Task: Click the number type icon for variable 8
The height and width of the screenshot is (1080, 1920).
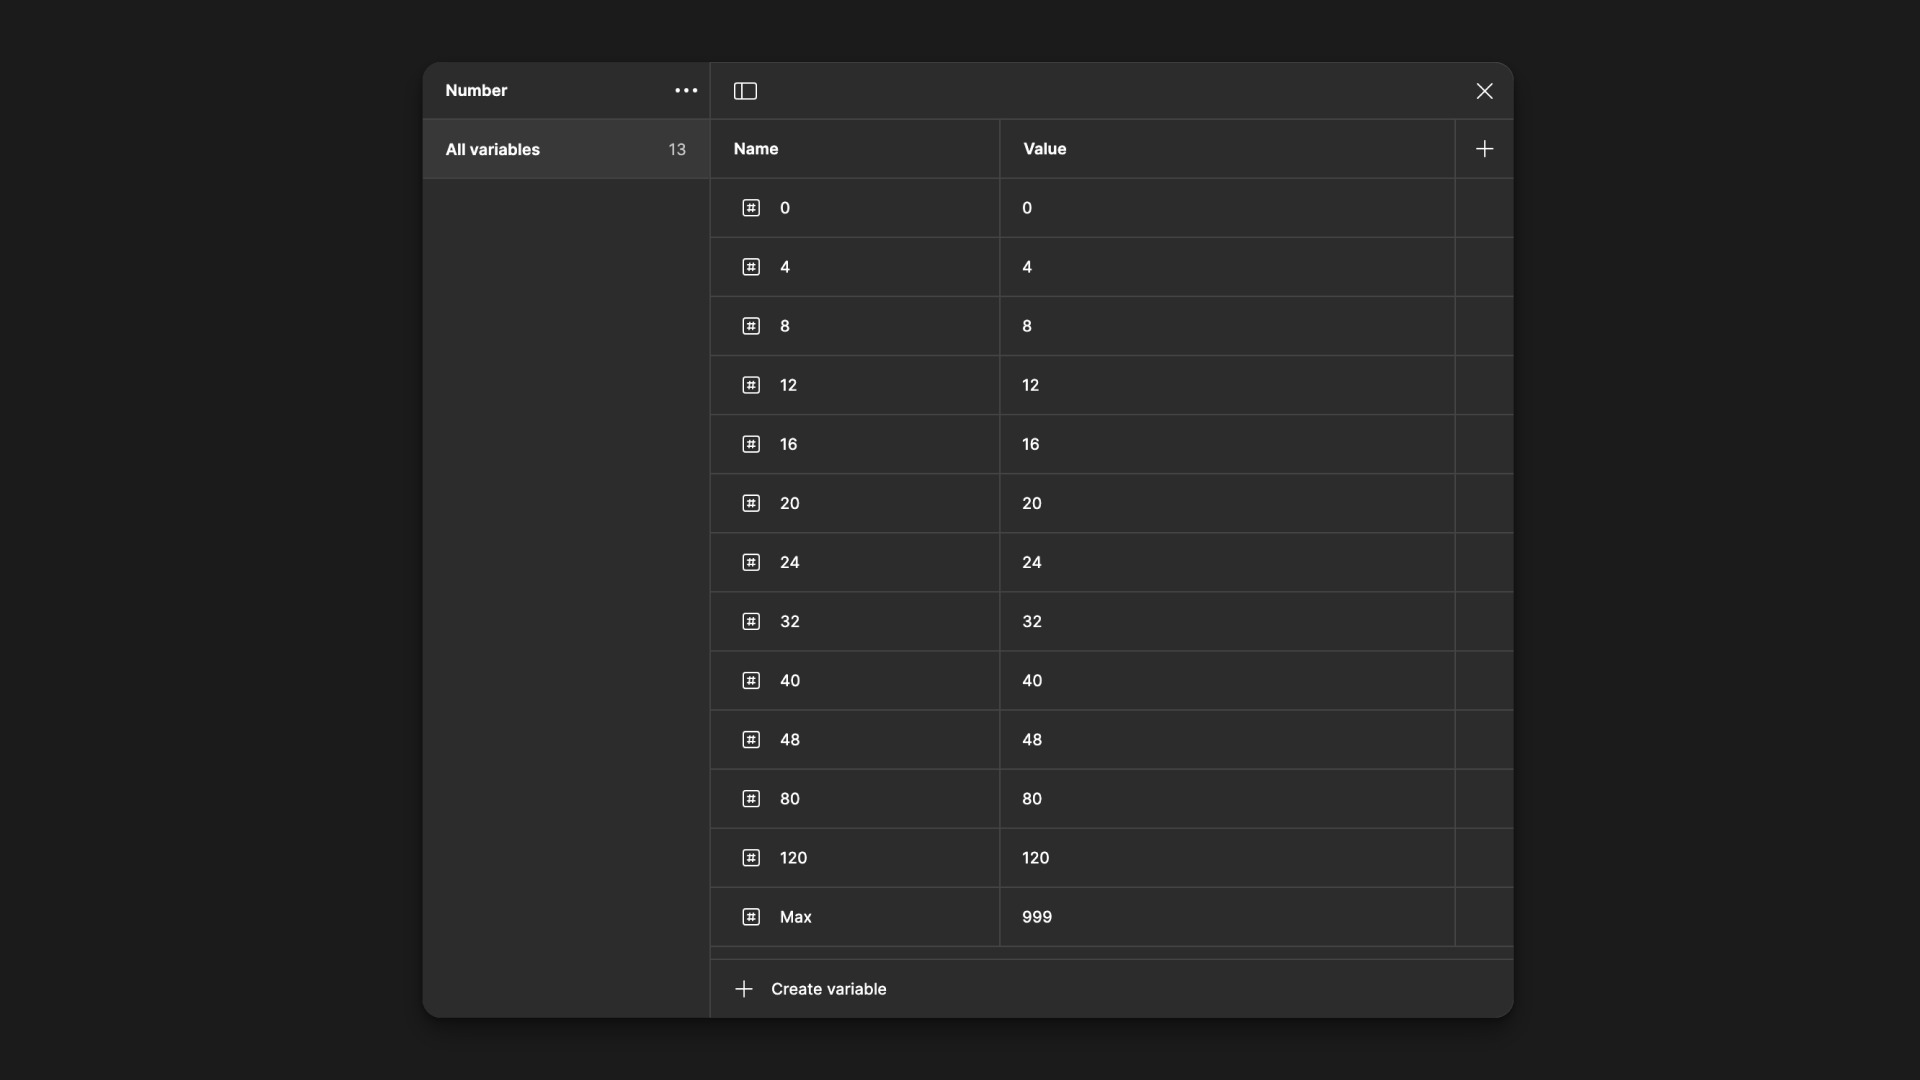Action: (751, 326)
